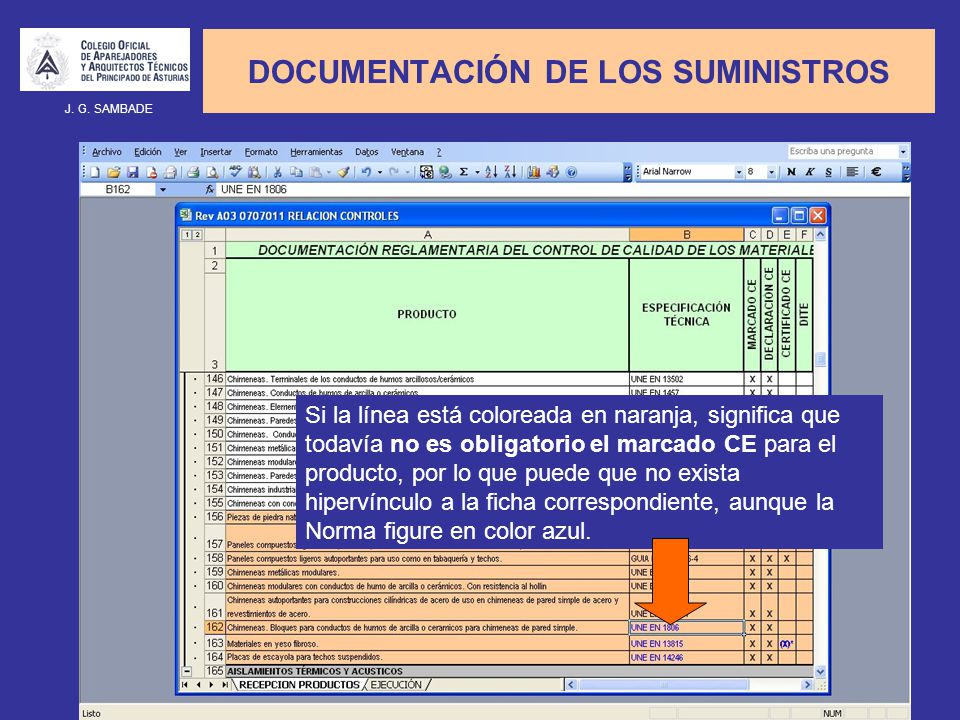Open the Ventana menu
960x720 pixels.
point(407,152)
